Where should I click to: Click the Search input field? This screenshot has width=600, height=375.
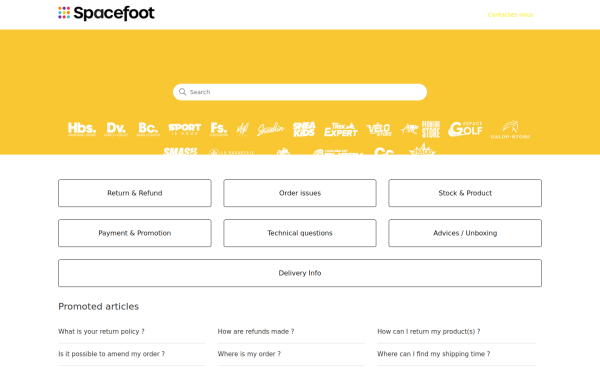coord(300,92)
